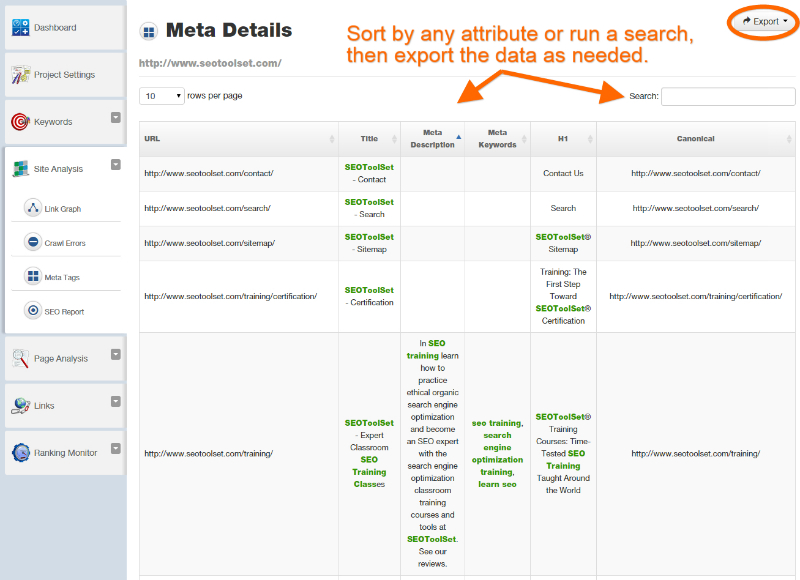Open the /training/ URL in URL column
This screenshot has height=580, width=800.
[x=208, y=453]
